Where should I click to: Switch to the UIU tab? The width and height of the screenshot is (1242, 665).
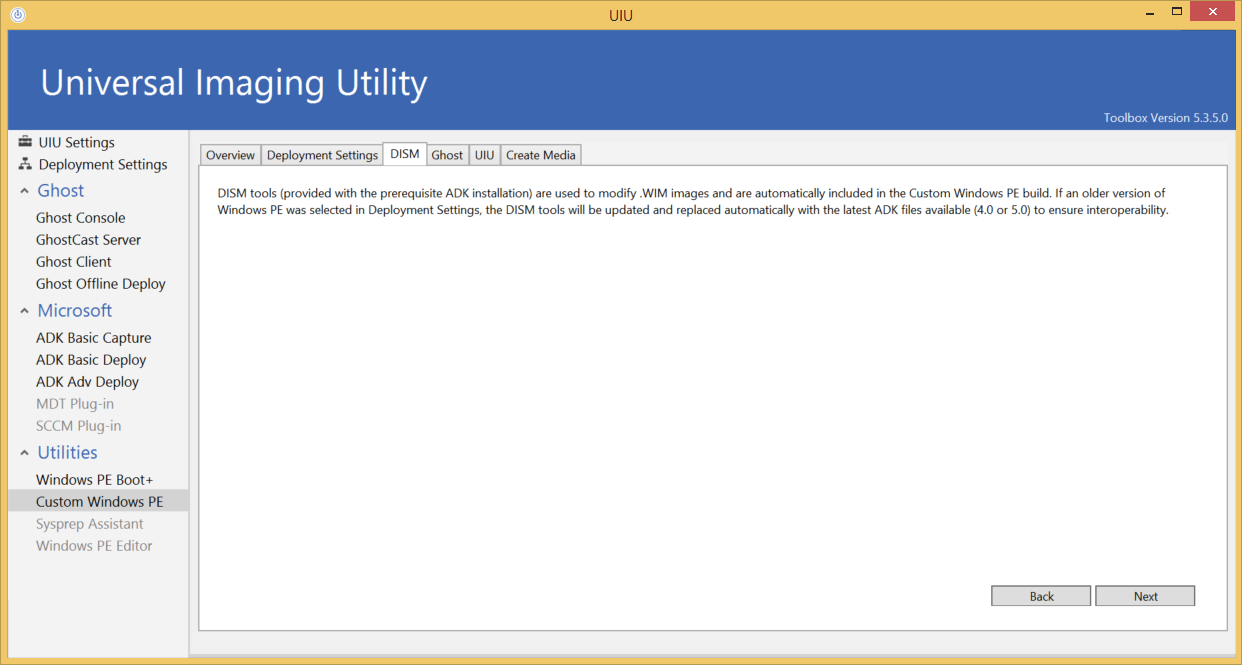click(x=485, y=155)
